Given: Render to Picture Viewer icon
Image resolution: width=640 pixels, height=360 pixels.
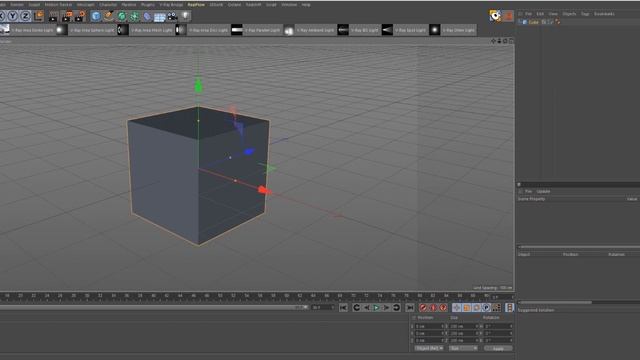Looking at the screenshot, I should 66,16.
